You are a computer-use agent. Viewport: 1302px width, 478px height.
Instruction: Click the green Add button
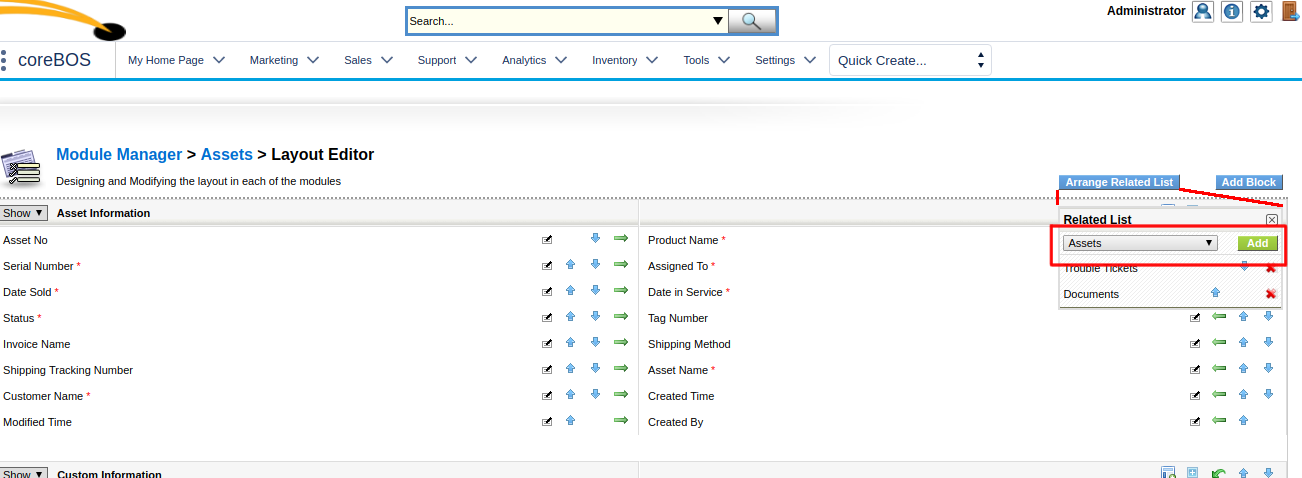tap(1257, 243)
